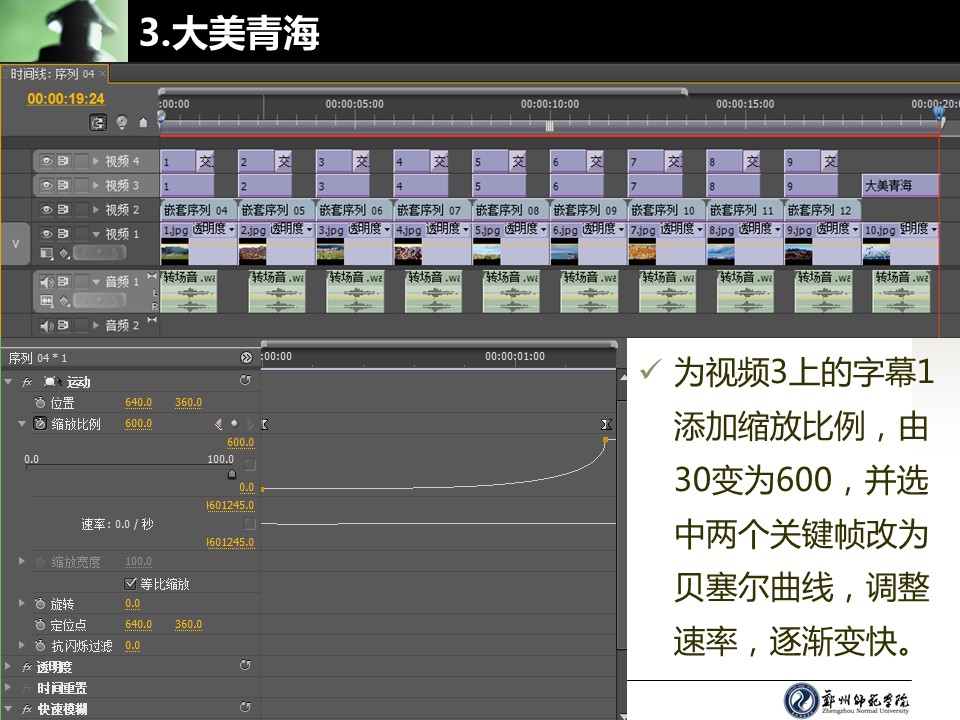This screenshot has height=720, width=960.
Task: Hide the 视频 3 track output eye
Action: coord(47,185)
